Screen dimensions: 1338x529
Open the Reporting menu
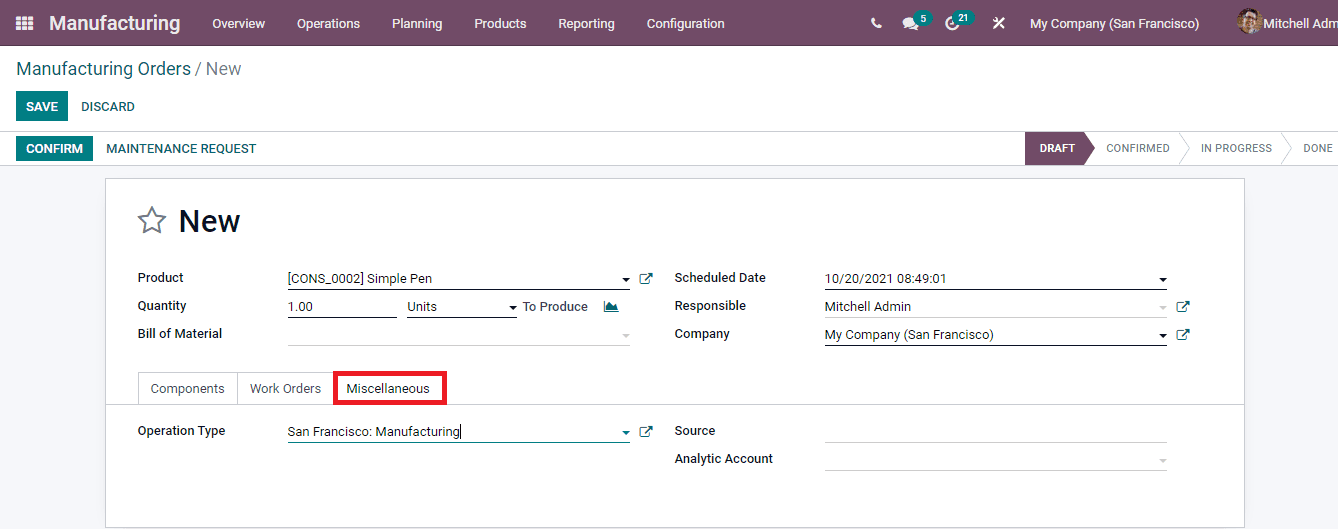click(586, 23)
